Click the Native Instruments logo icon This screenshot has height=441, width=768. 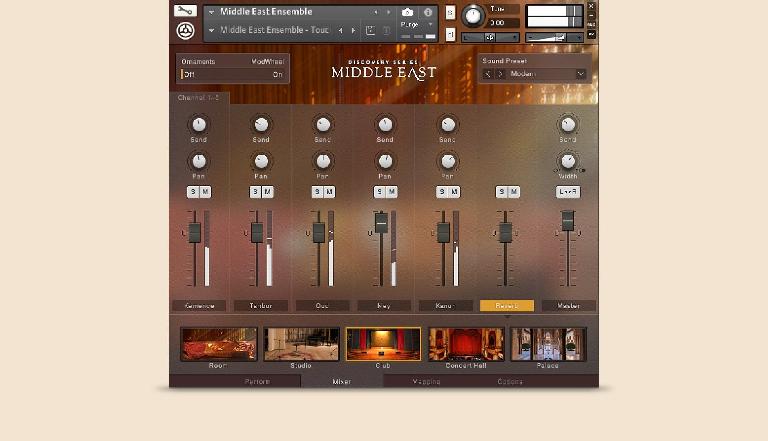click(185, 31)
